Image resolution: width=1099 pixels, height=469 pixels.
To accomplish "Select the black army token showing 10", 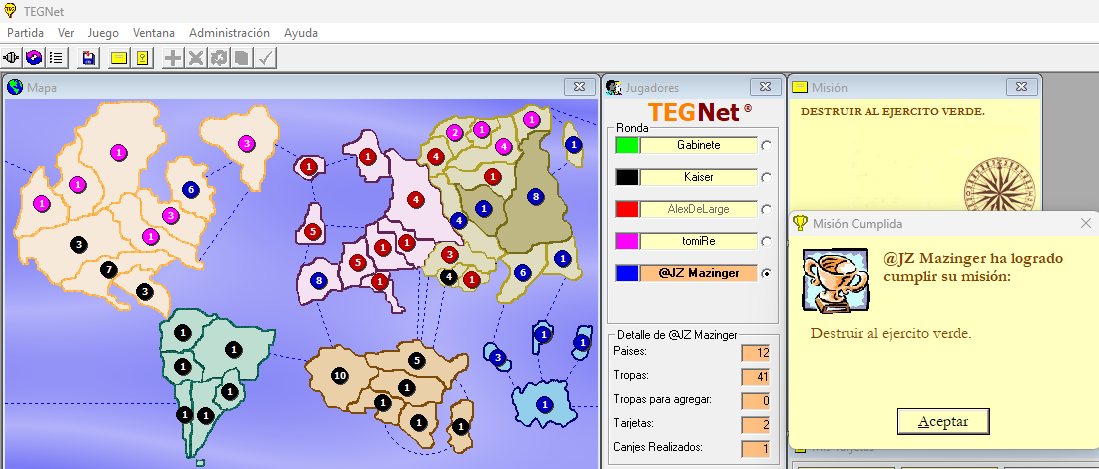I will [x=340, y=376].
